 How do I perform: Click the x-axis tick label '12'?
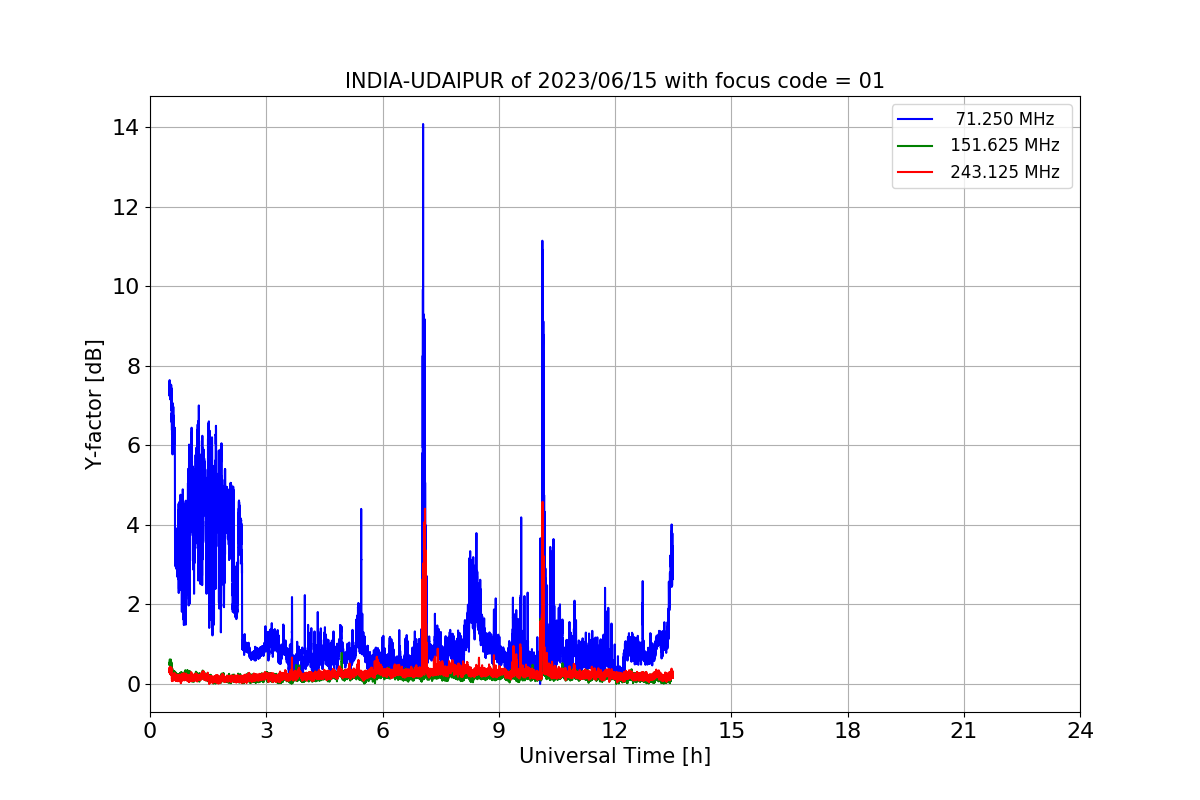pyautogui.click(x=615, y=731)
